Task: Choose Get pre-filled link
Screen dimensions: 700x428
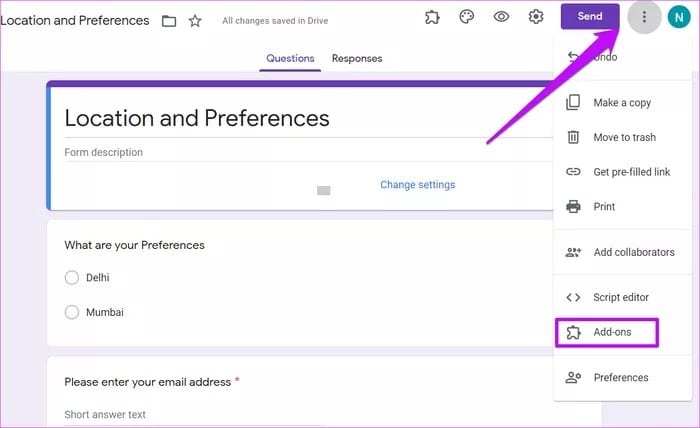Action: (x=622, y=172)
